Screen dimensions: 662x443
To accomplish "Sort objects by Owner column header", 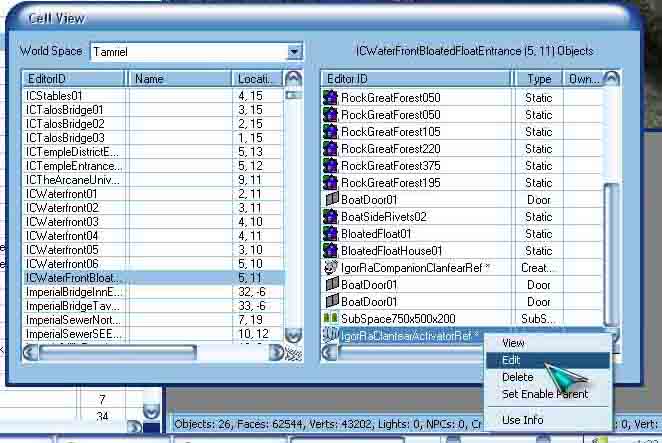I will pos(583,79).
